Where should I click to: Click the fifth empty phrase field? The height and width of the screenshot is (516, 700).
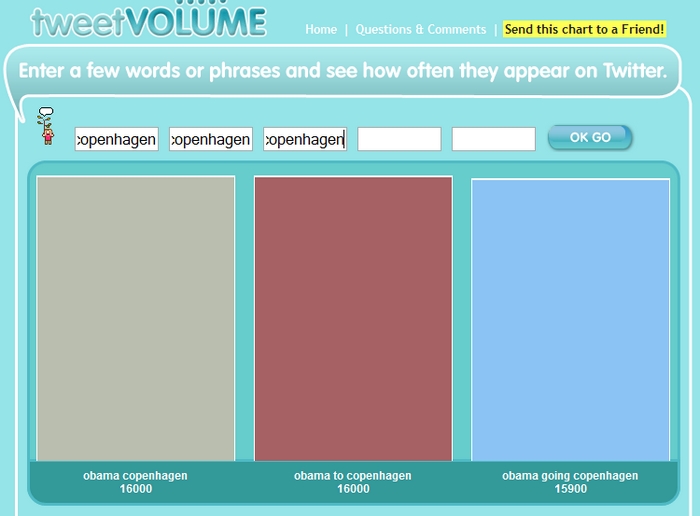click(494, 139)
